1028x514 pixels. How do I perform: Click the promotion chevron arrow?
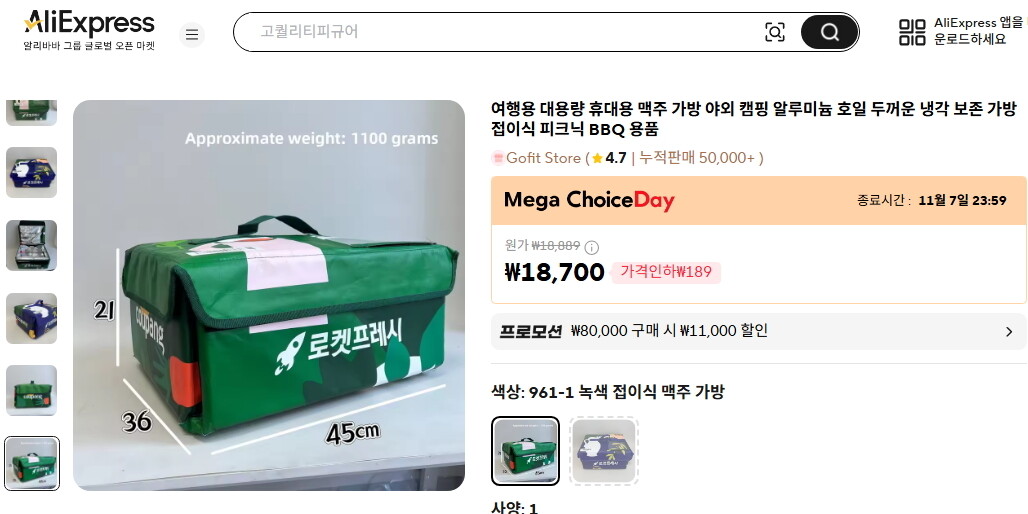click(x=1009, y=332)
